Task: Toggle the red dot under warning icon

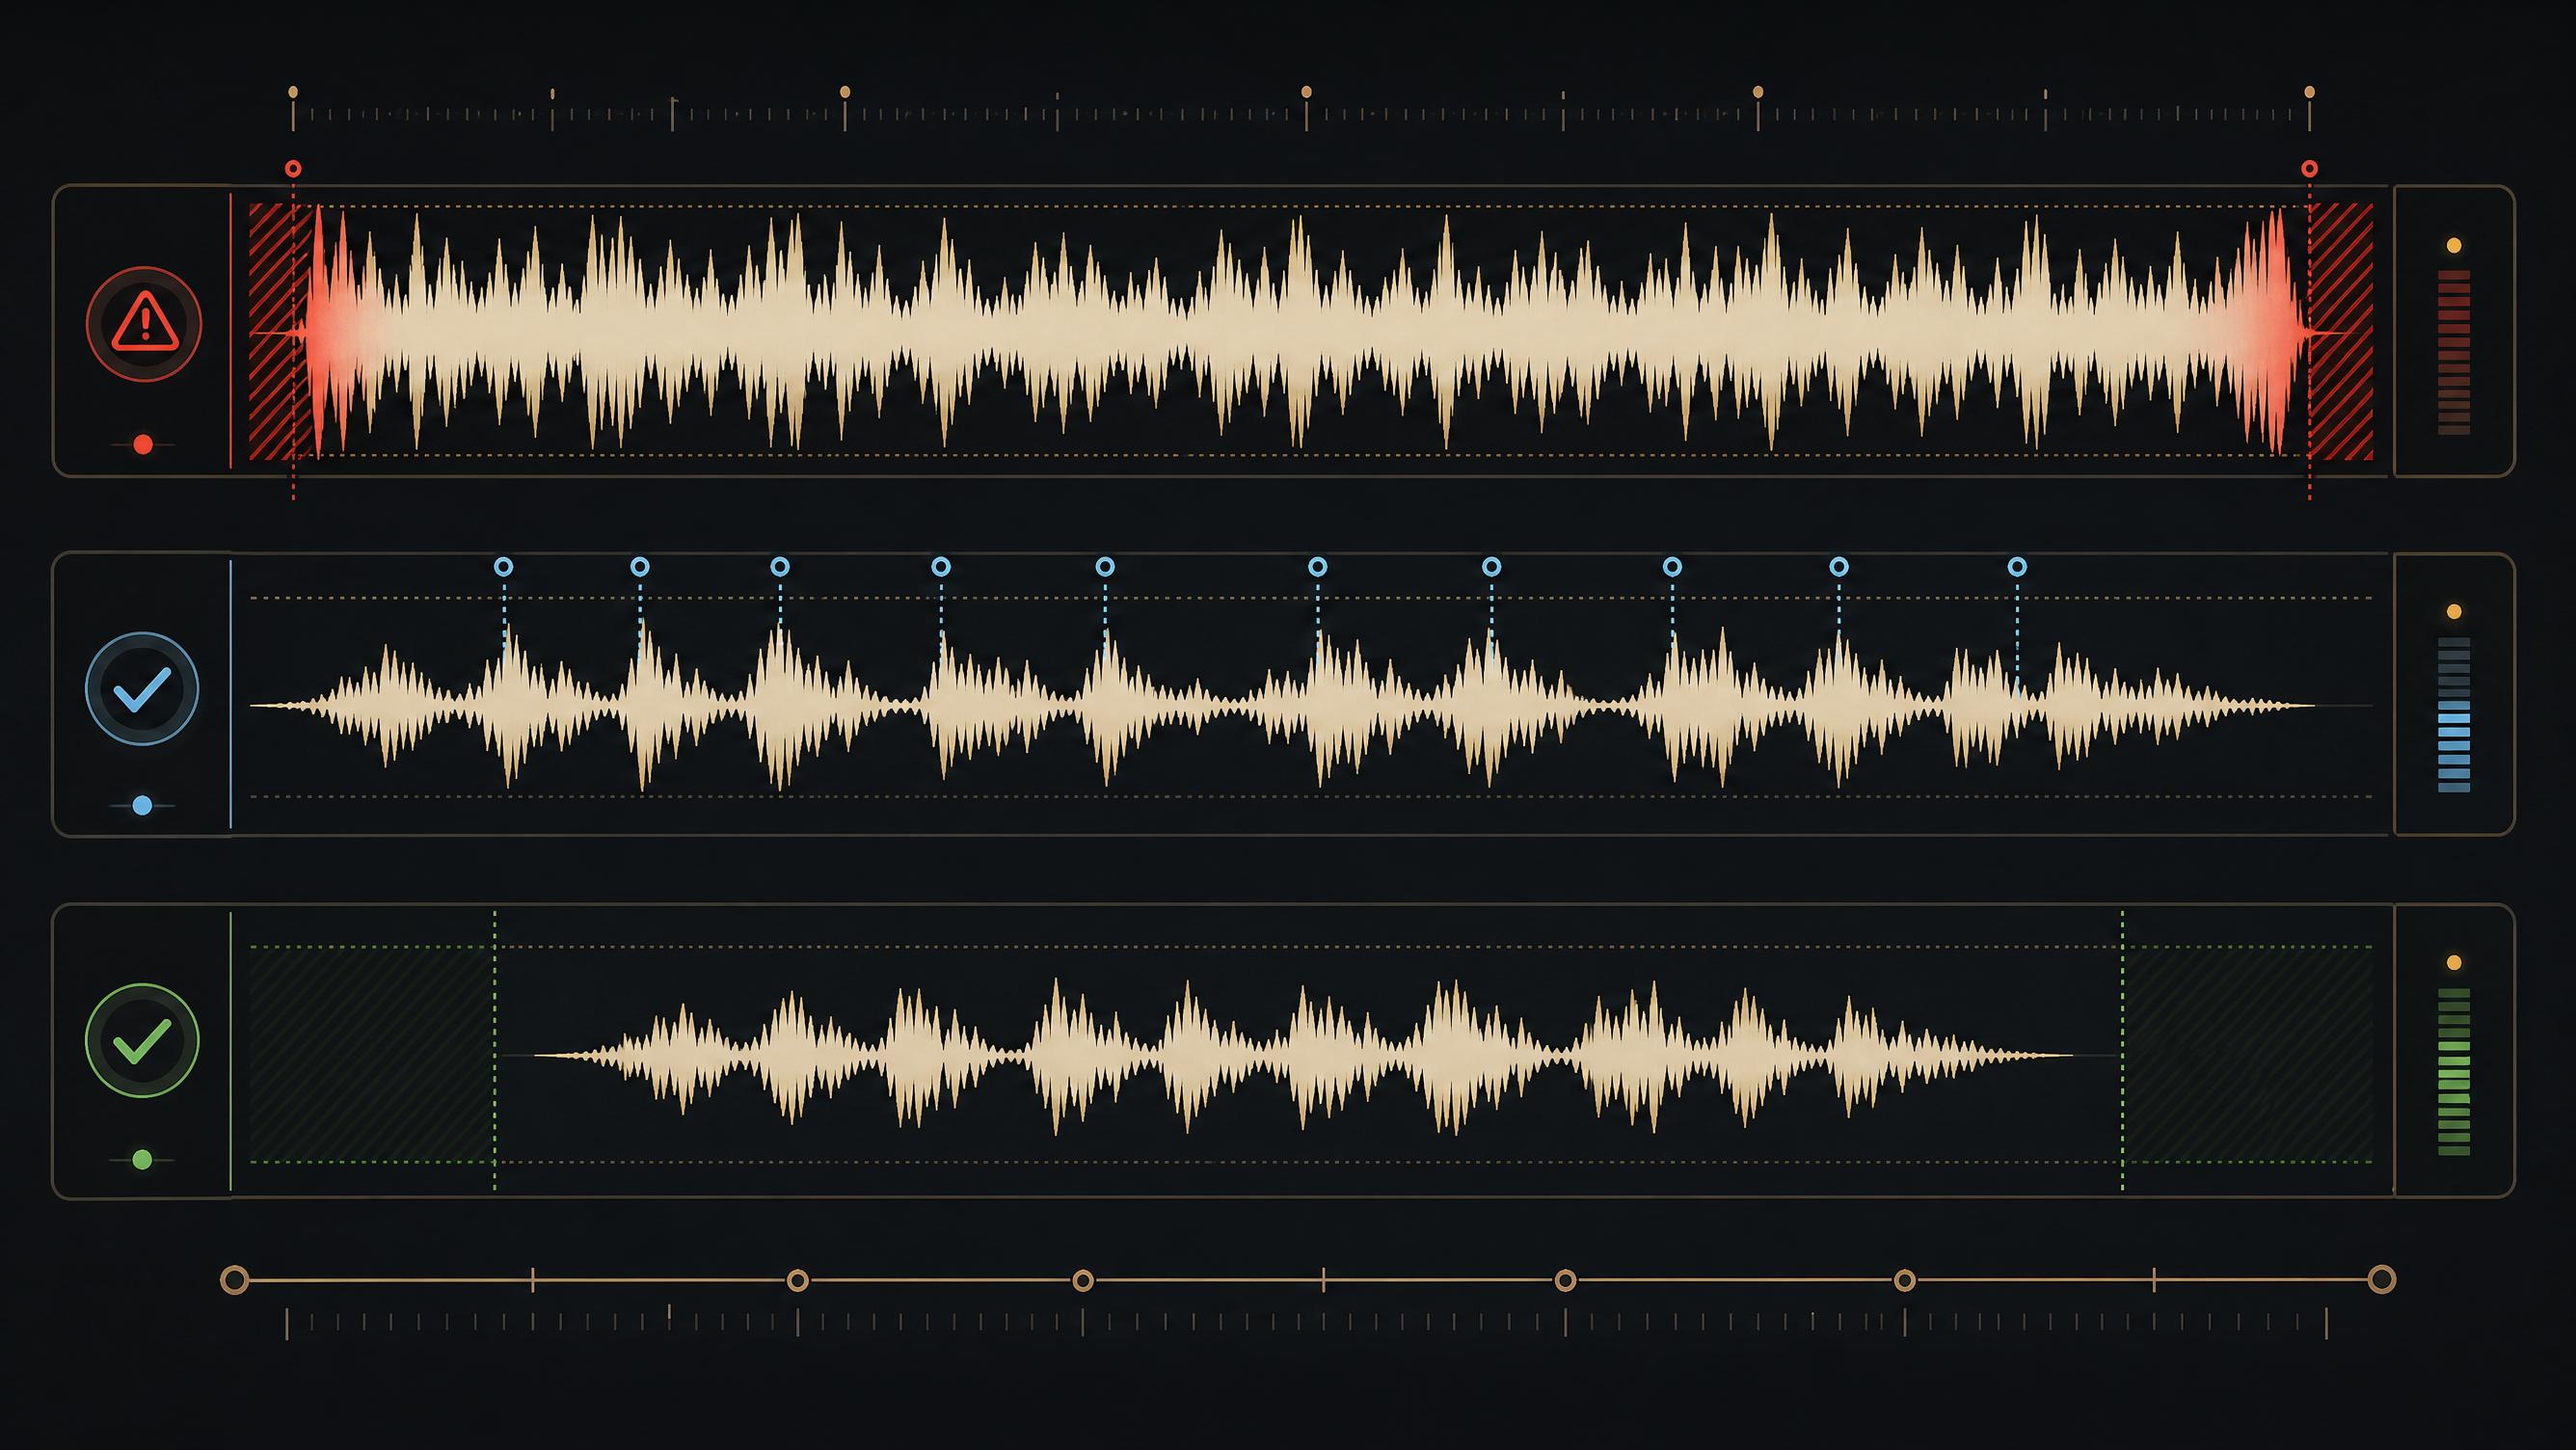Action: point(143,444)
